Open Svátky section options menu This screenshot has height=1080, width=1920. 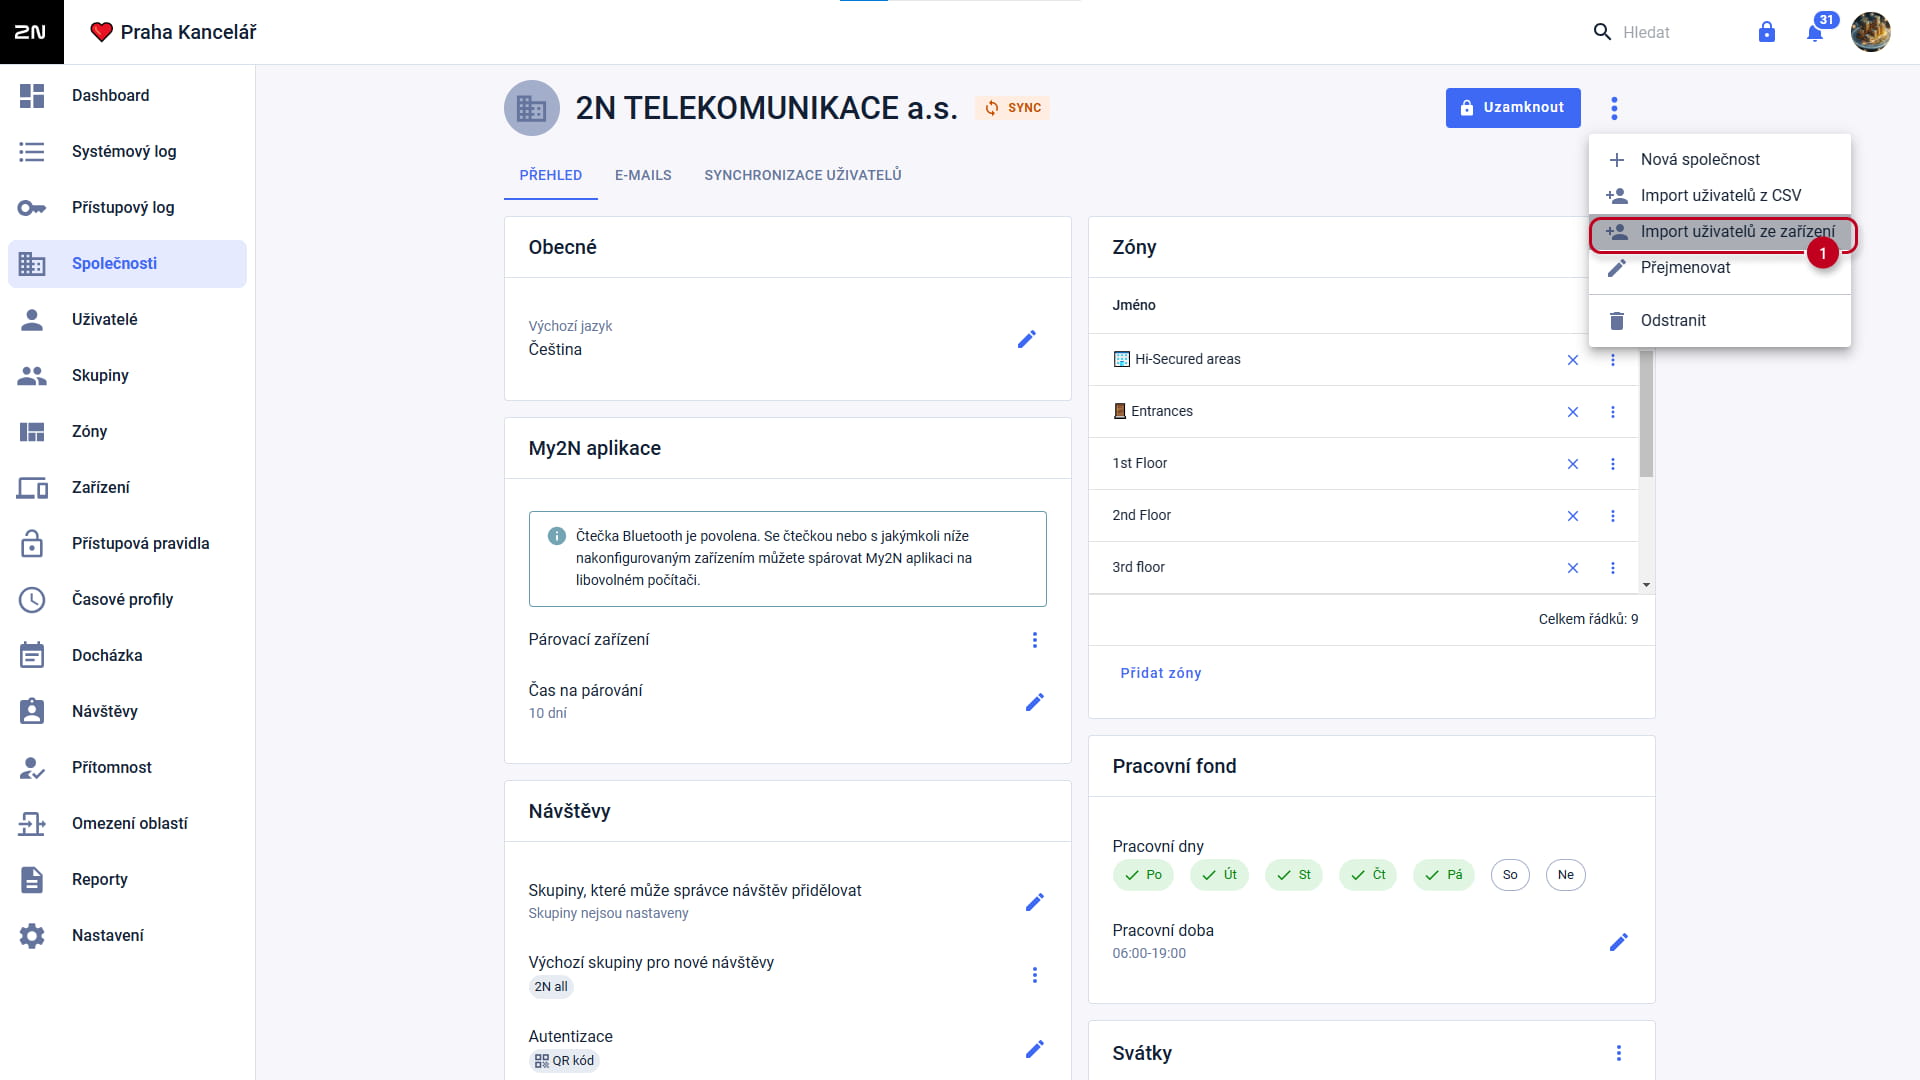(x=1618, y=1053)
